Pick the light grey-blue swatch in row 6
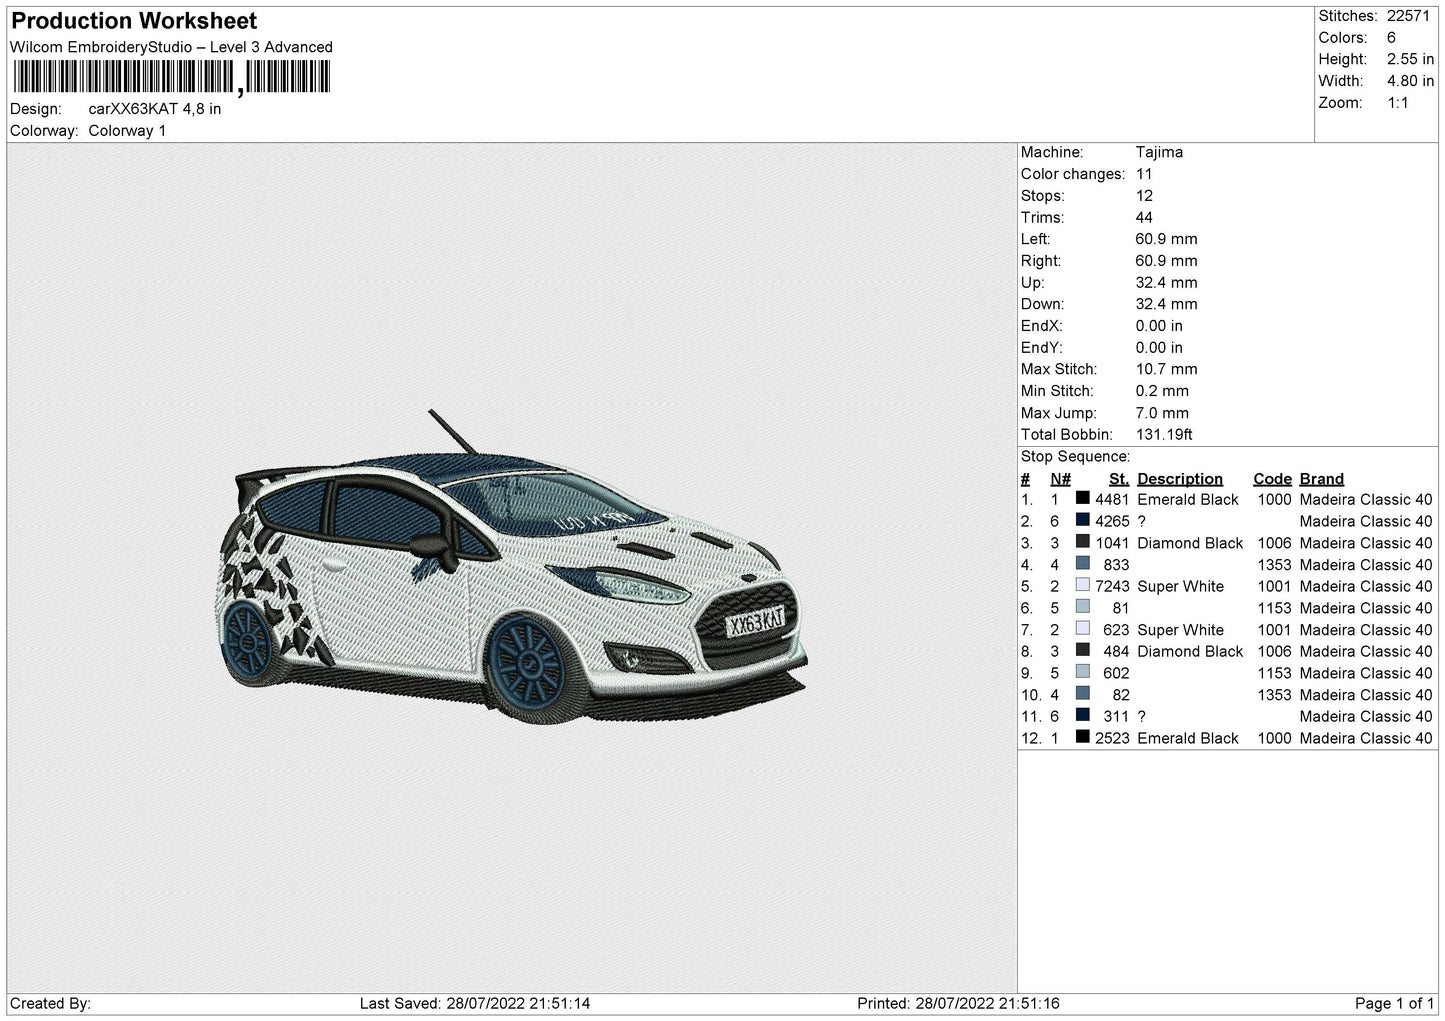Image resolution: width=1445 pixels, height=1021 pixels. tap(1082, 607)
